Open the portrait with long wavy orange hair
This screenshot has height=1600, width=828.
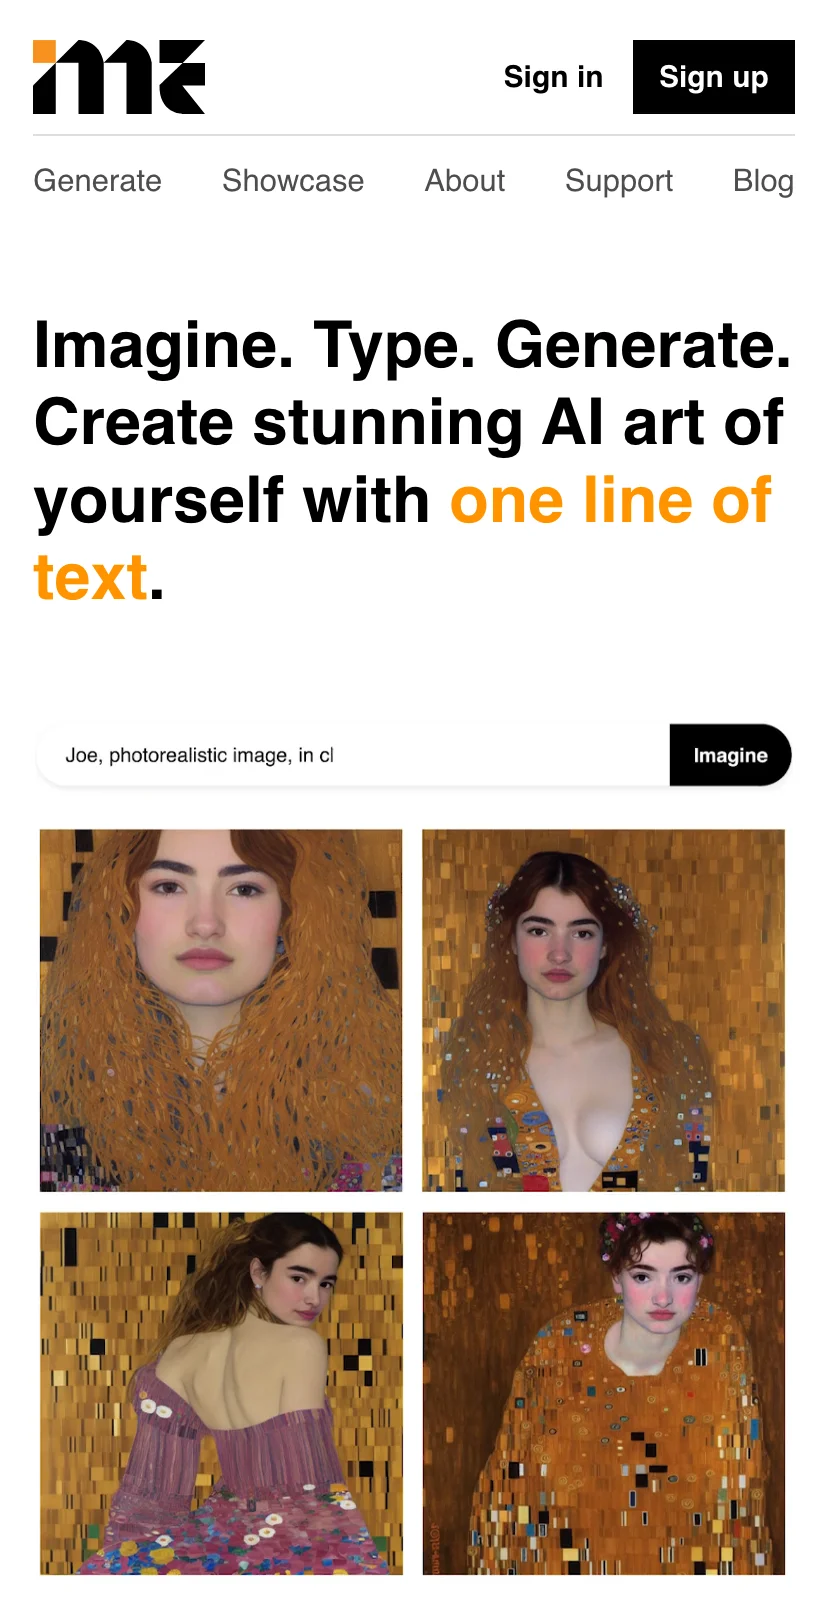(221, 1010)
